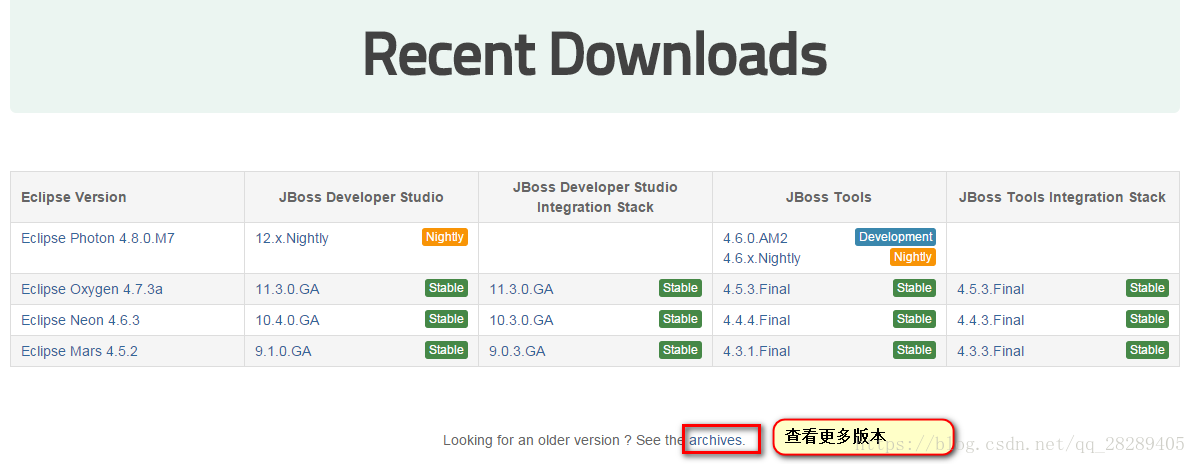Viewport: 1196px width, 464px height.
Task: Click the Stable badge beside 9.1.0.GA
Action: click(446, 350)
